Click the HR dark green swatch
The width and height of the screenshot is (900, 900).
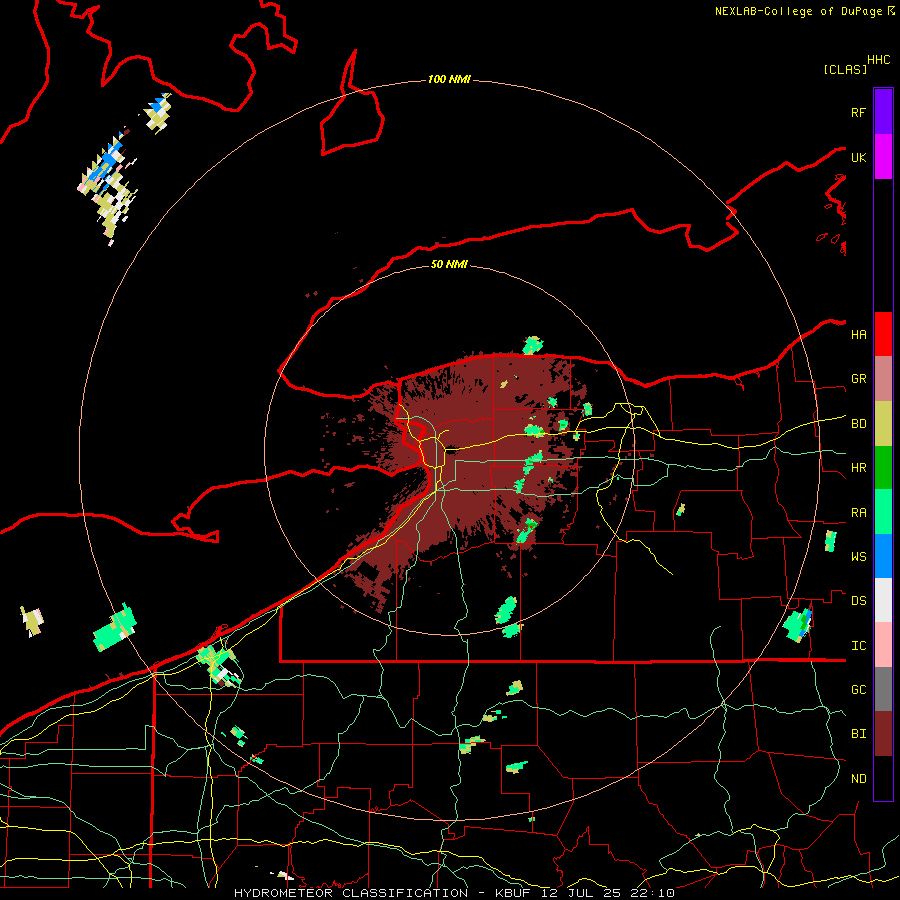click(883, 467)
